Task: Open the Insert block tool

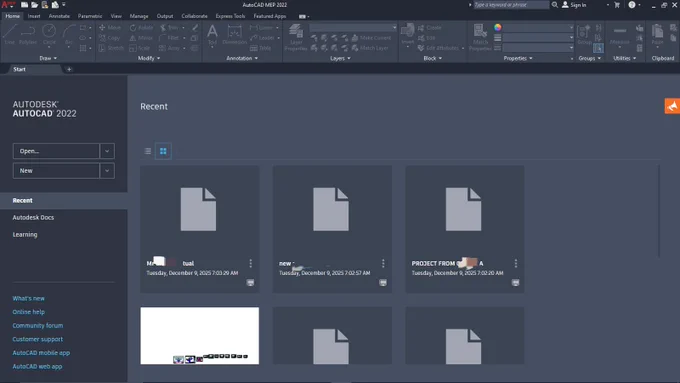Action: pos(407,35)
